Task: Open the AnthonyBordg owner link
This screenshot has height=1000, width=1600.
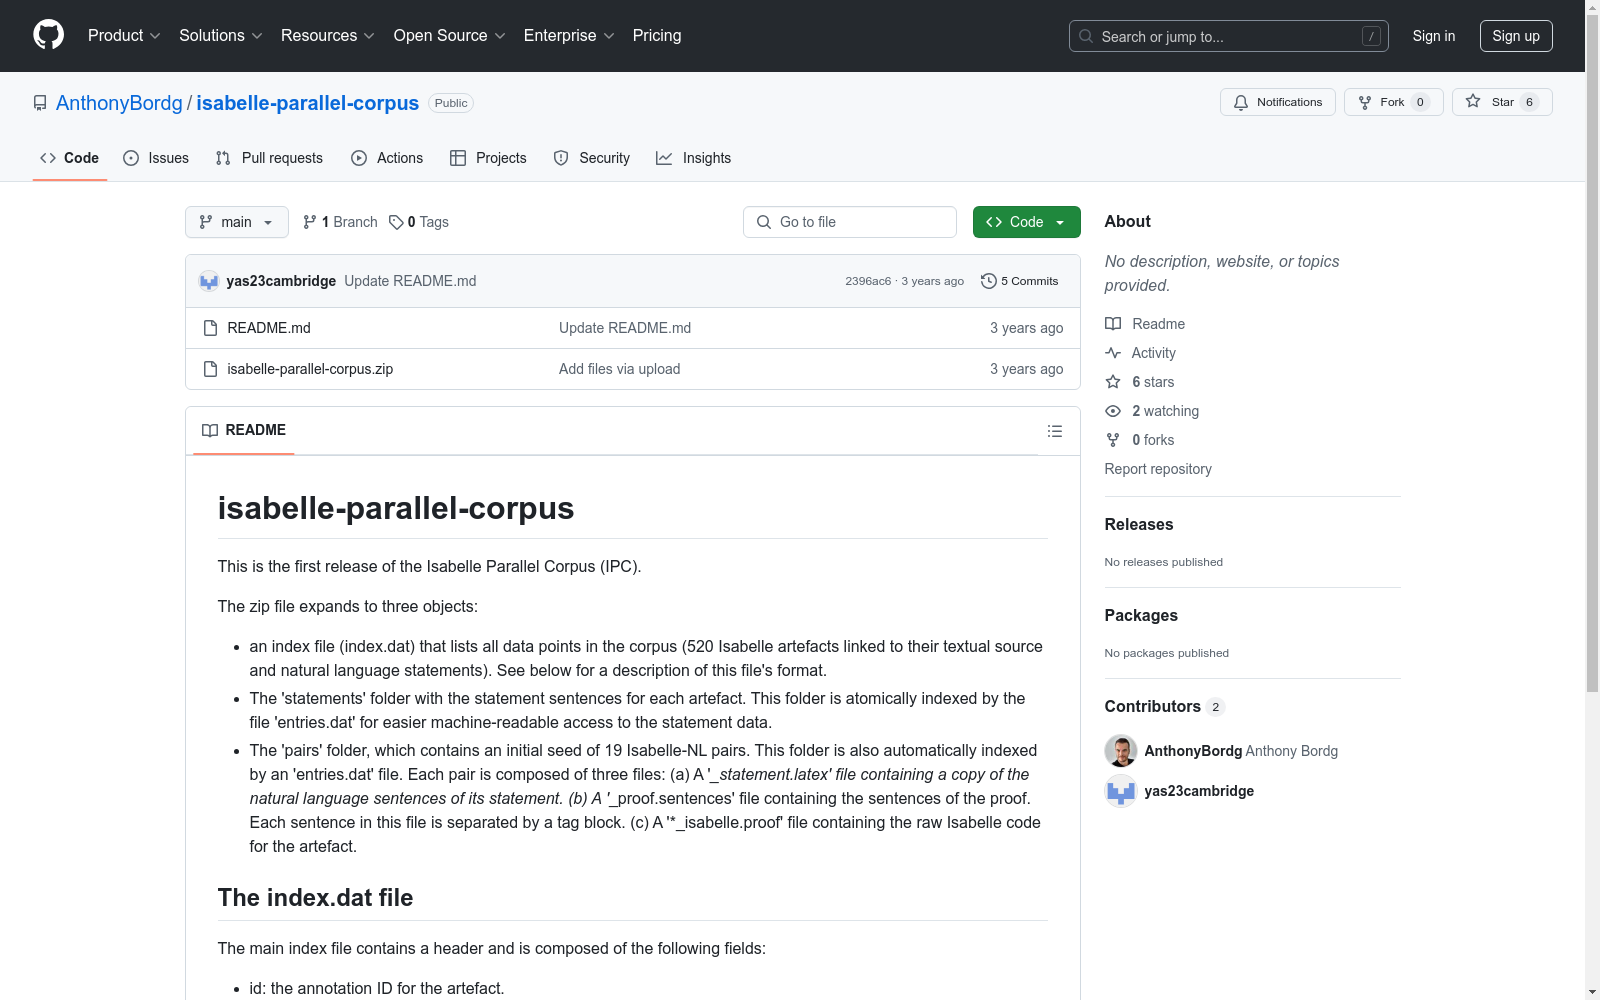Action: (119, 103)
